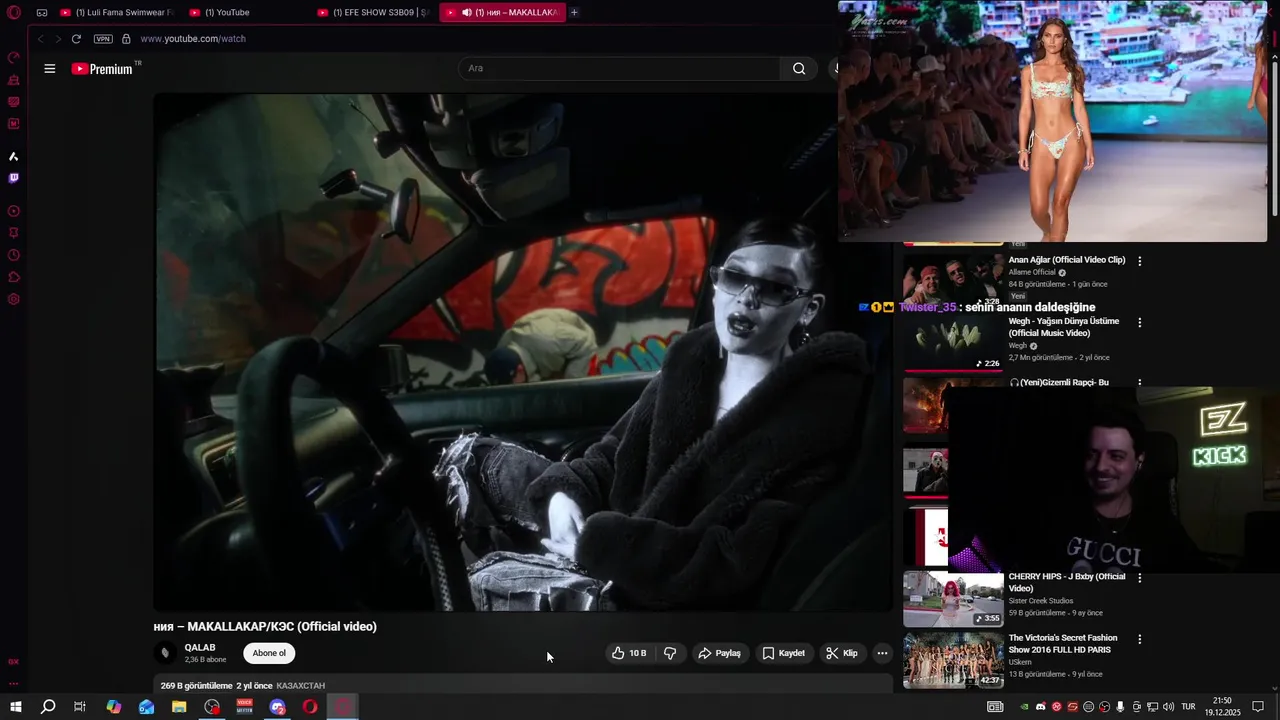Click the YouTube search magnifier button
The width and height of the screenshot is (1280, 720).
tap(799, 68)
